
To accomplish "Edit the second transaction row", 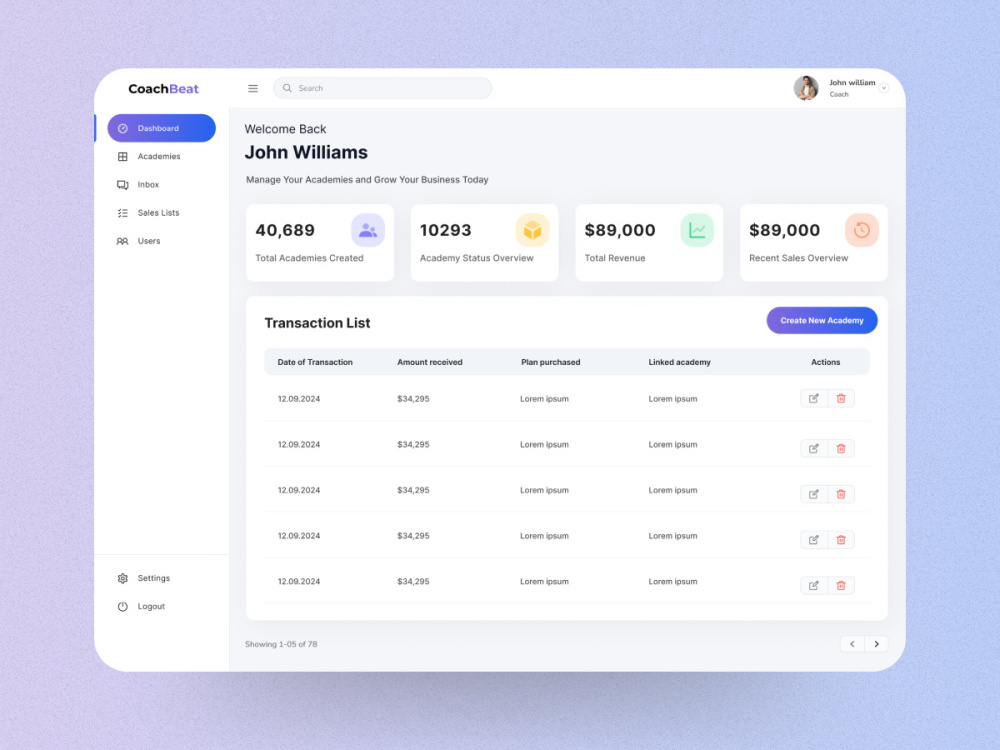I will 814,448.
